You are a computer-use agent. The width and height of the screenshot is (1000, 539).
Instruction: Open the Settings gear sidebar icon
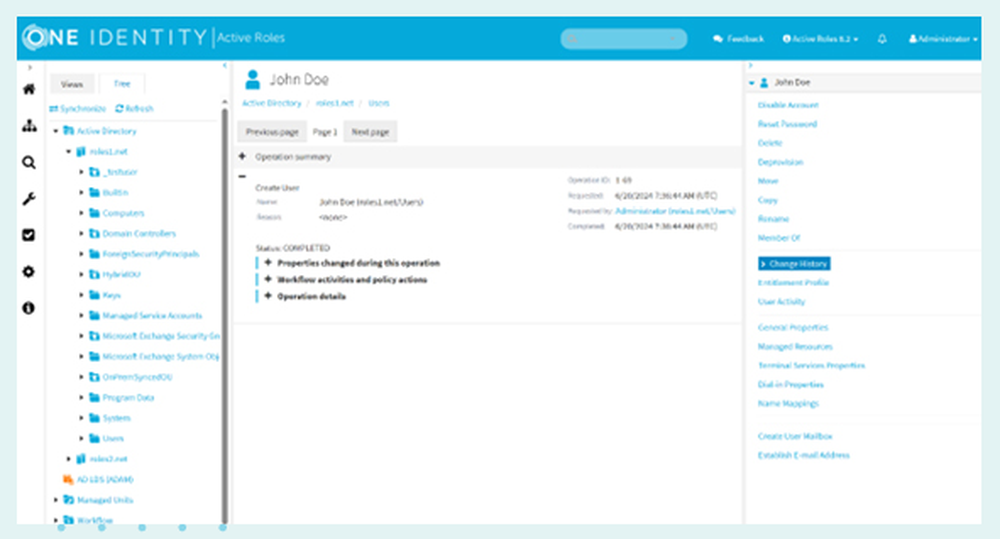pos(29,272)
